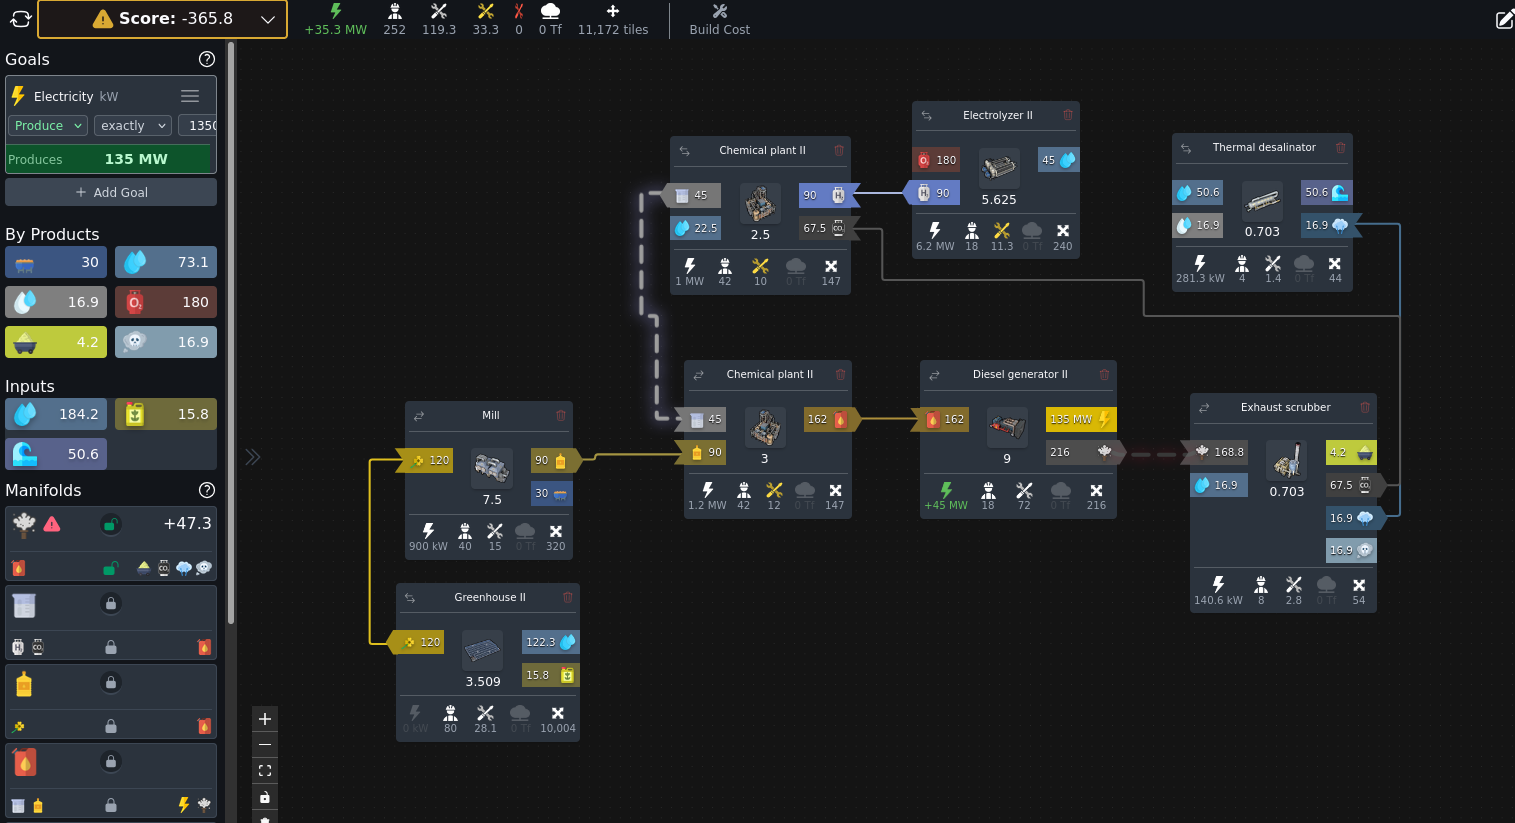Viewport: 1515px width, 823px height.
Task: Click the '+35.3 MW' power stat in top bar
Action: point(336,19)
